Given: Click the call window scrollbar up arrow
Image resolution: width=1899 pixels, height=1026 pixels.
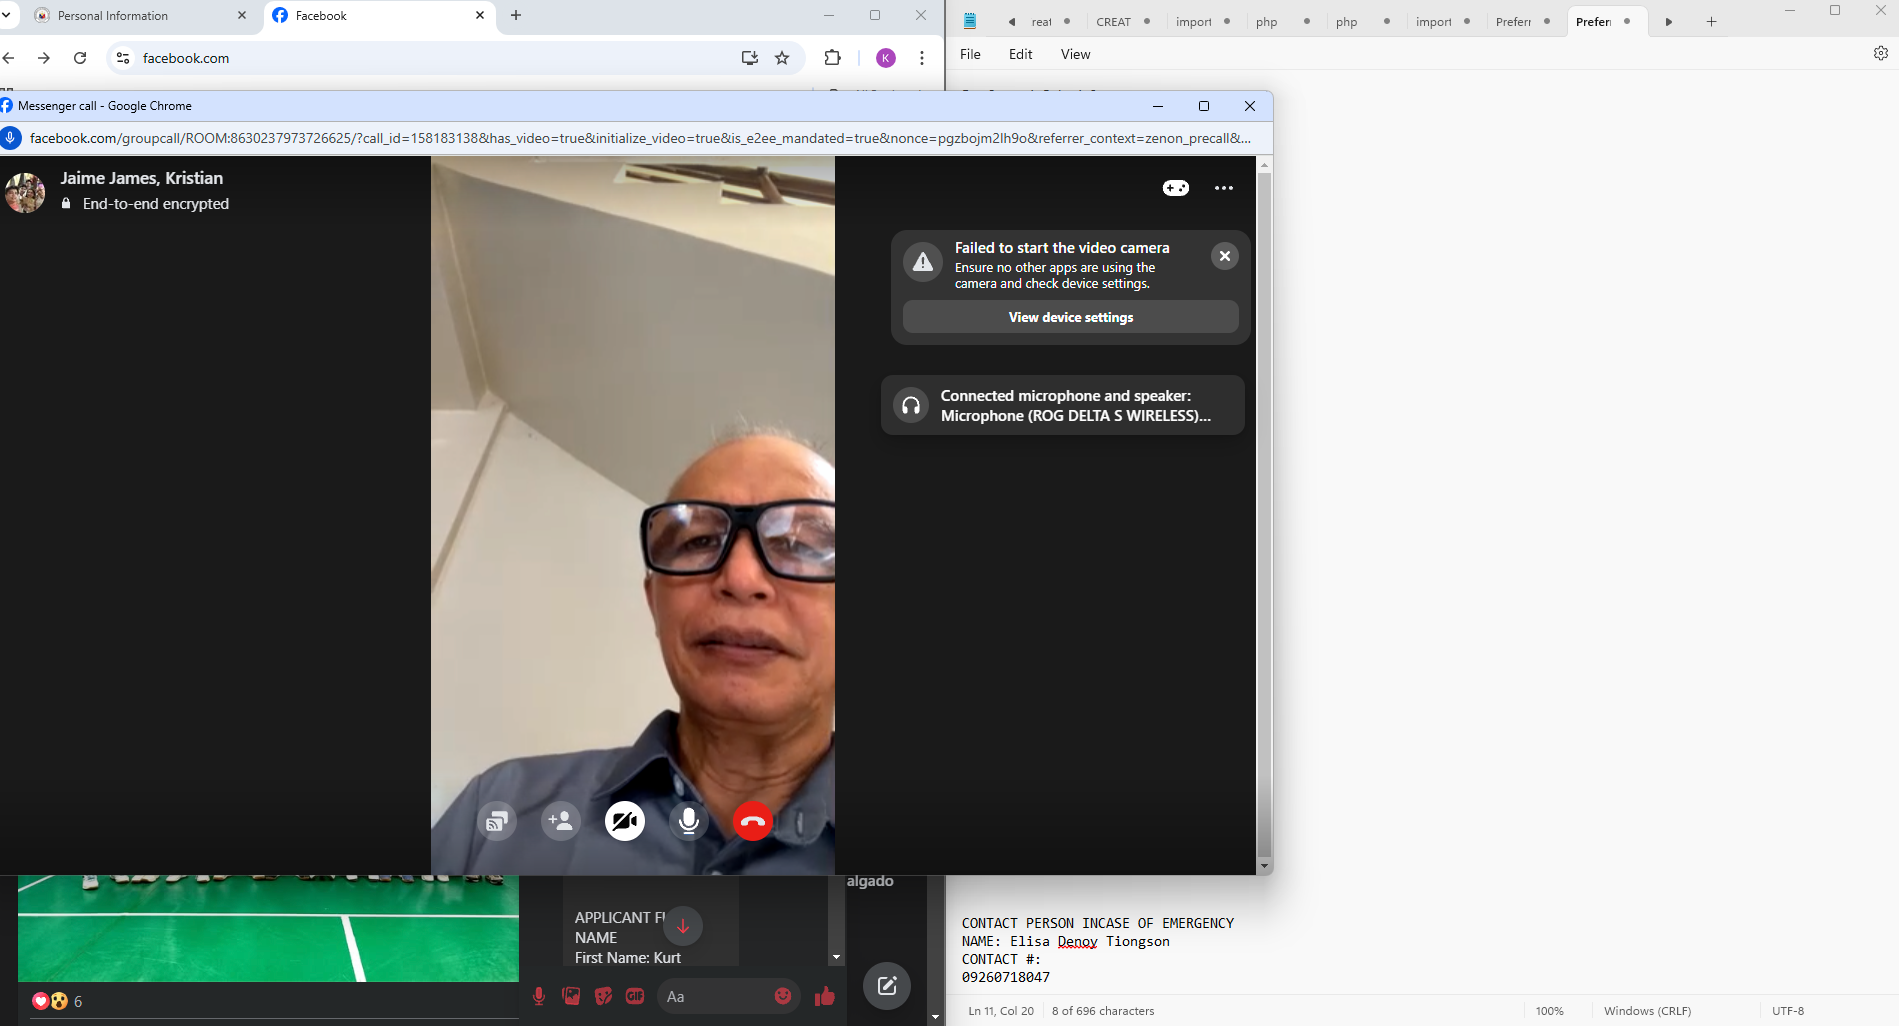Looking at the screenshot, I should [1264, 164].
